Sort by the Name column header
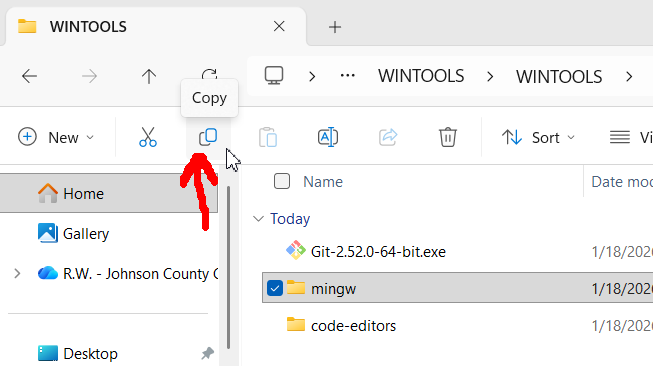This screenshot has width=653, height=366. (x=323, y=182)
